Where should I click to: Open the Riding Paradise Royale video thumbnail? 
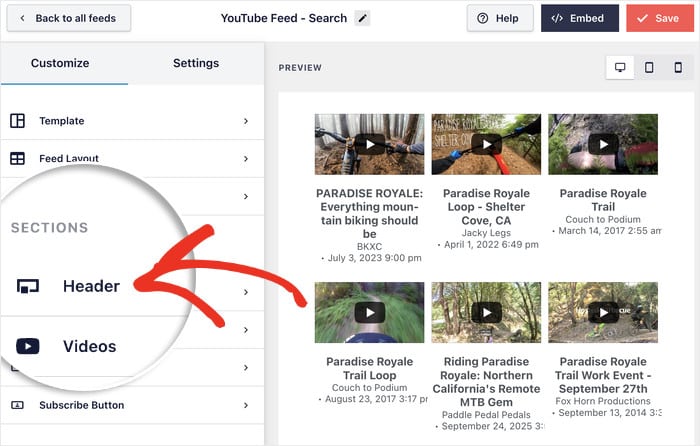pyautogui.click(x=486, y=313)
